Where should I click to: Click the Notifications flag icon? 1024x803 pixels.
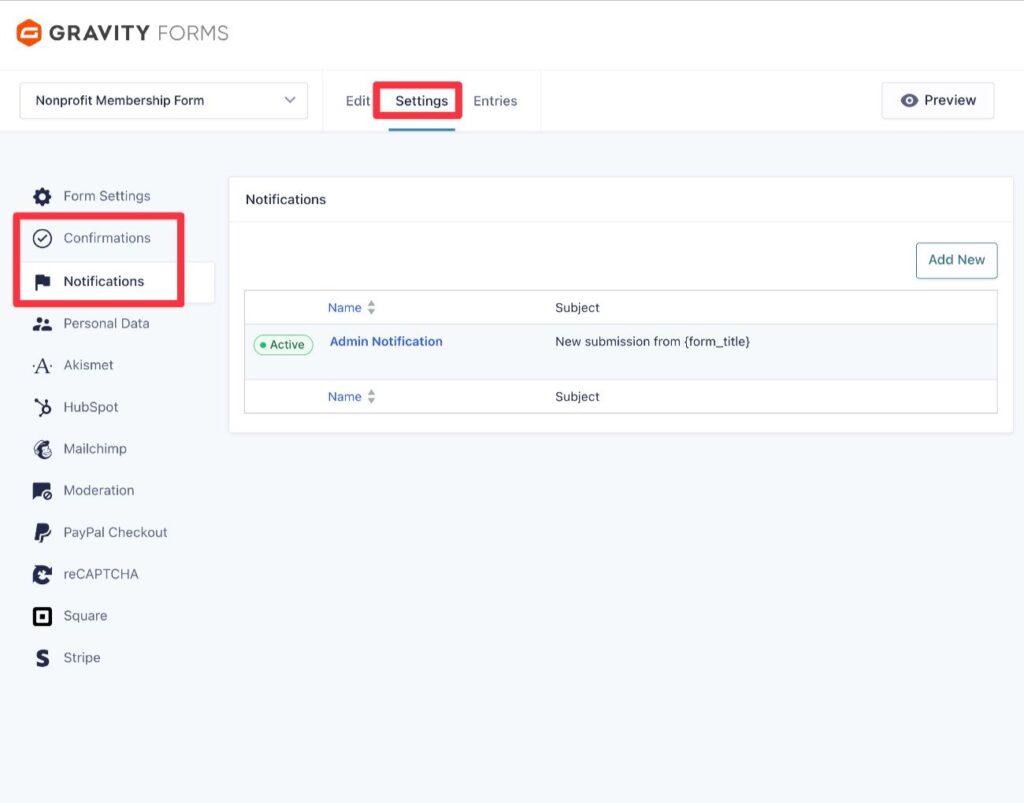pyautogui.click(x=42, y=281)
